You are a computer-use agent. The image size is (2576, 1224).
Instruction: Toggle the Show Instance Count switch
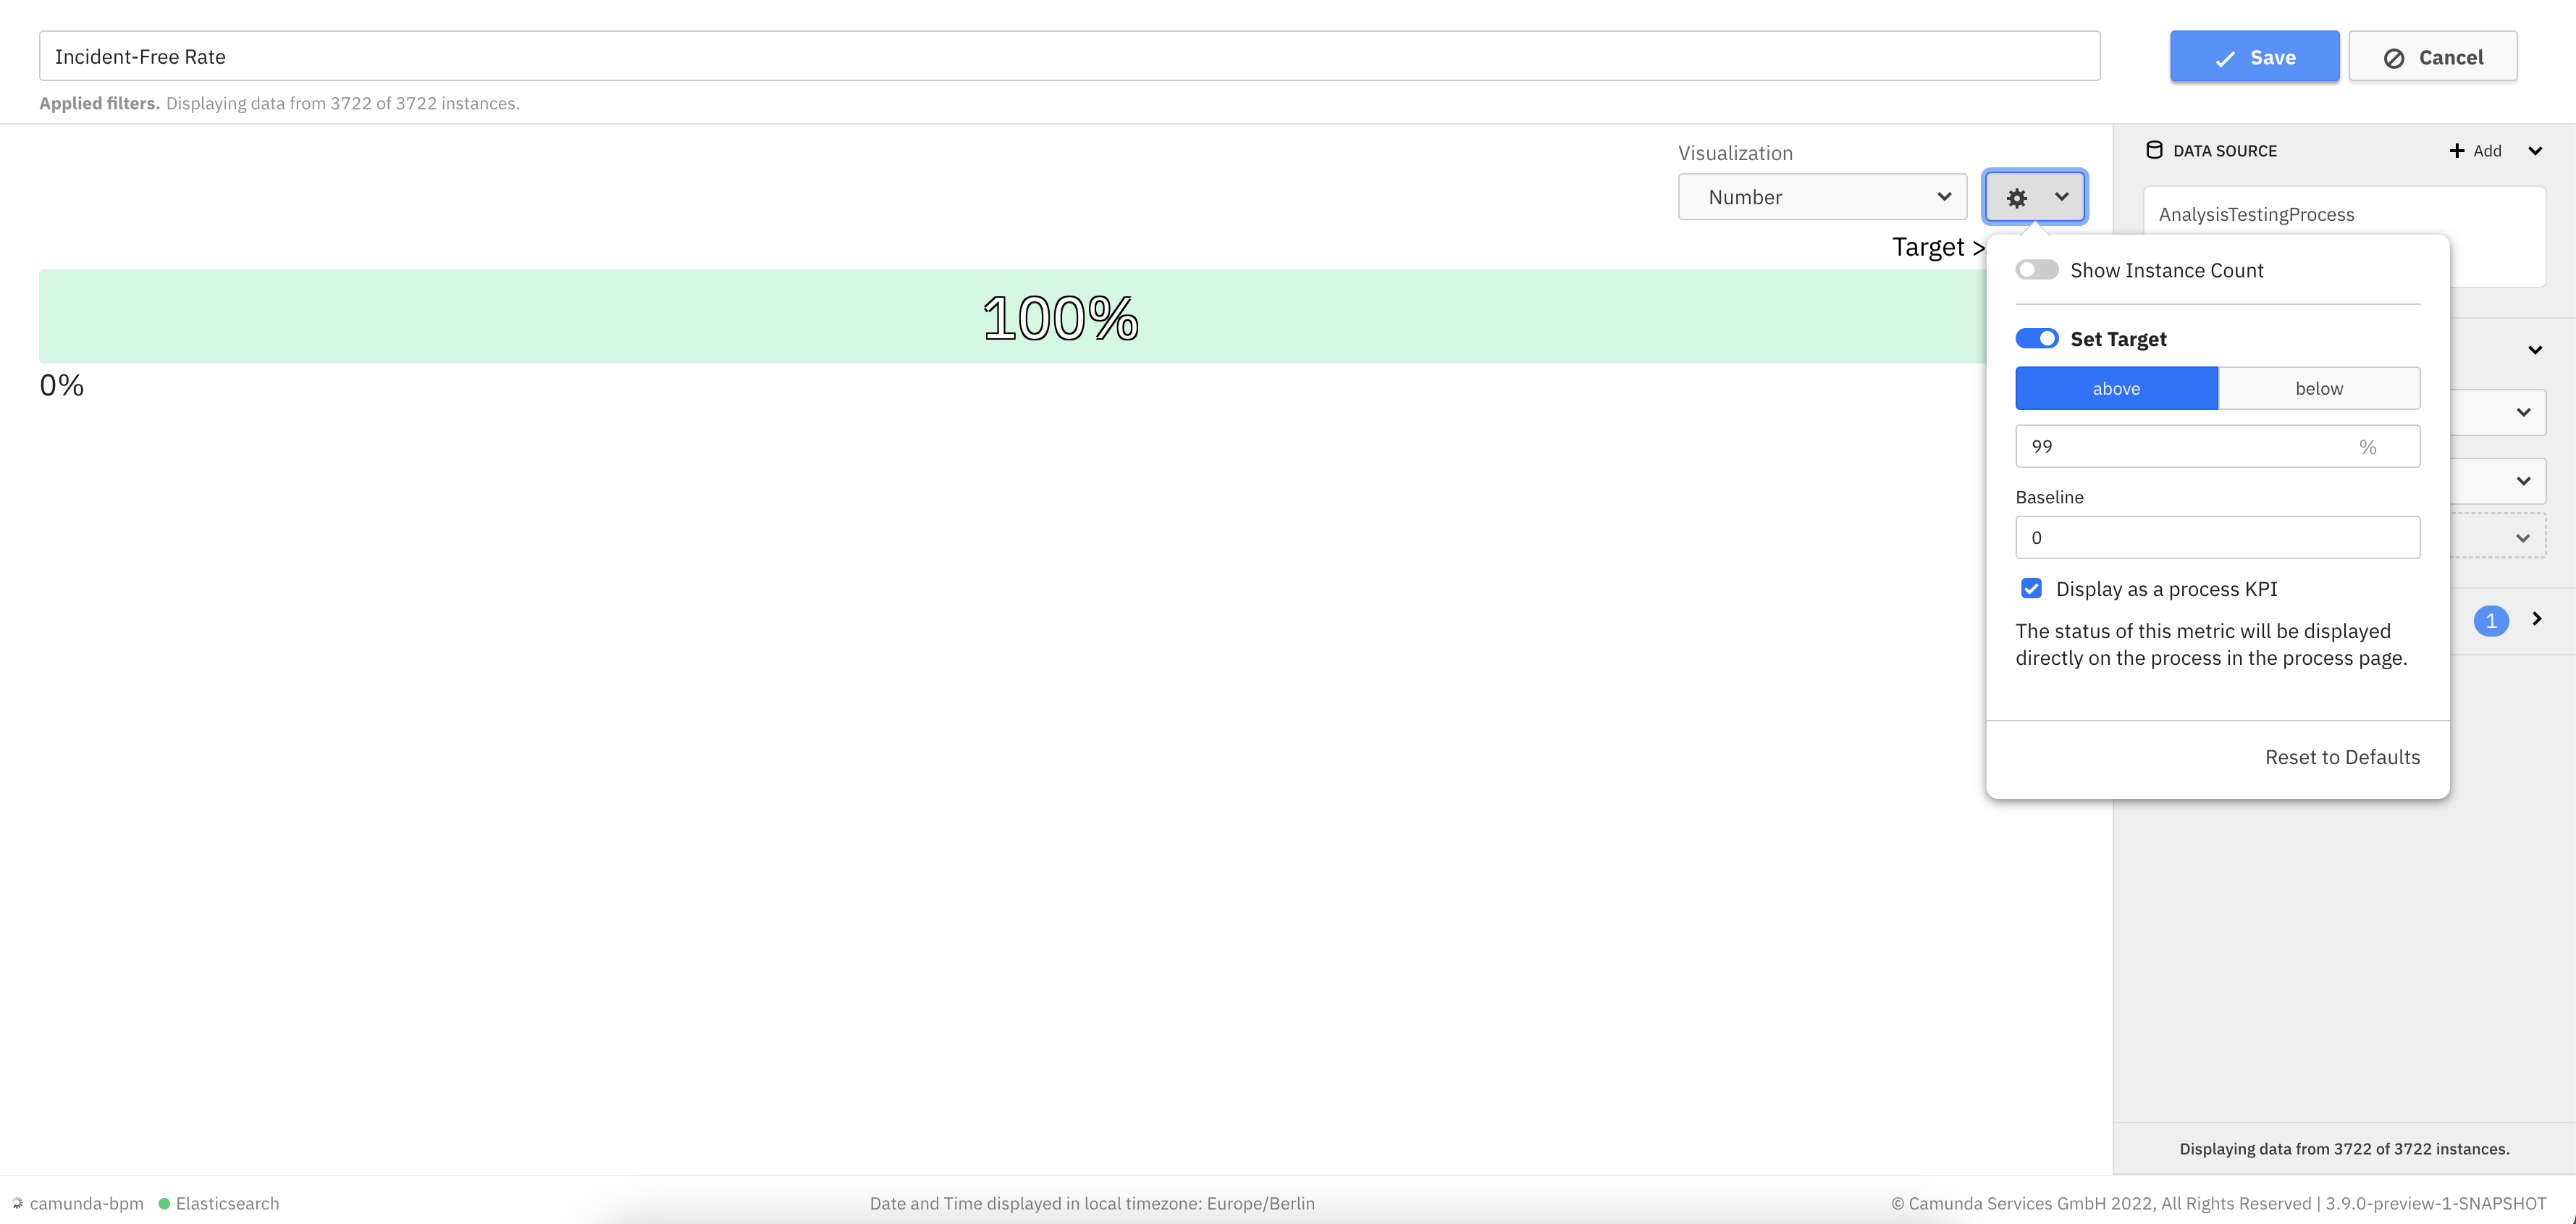(2035, 269)
